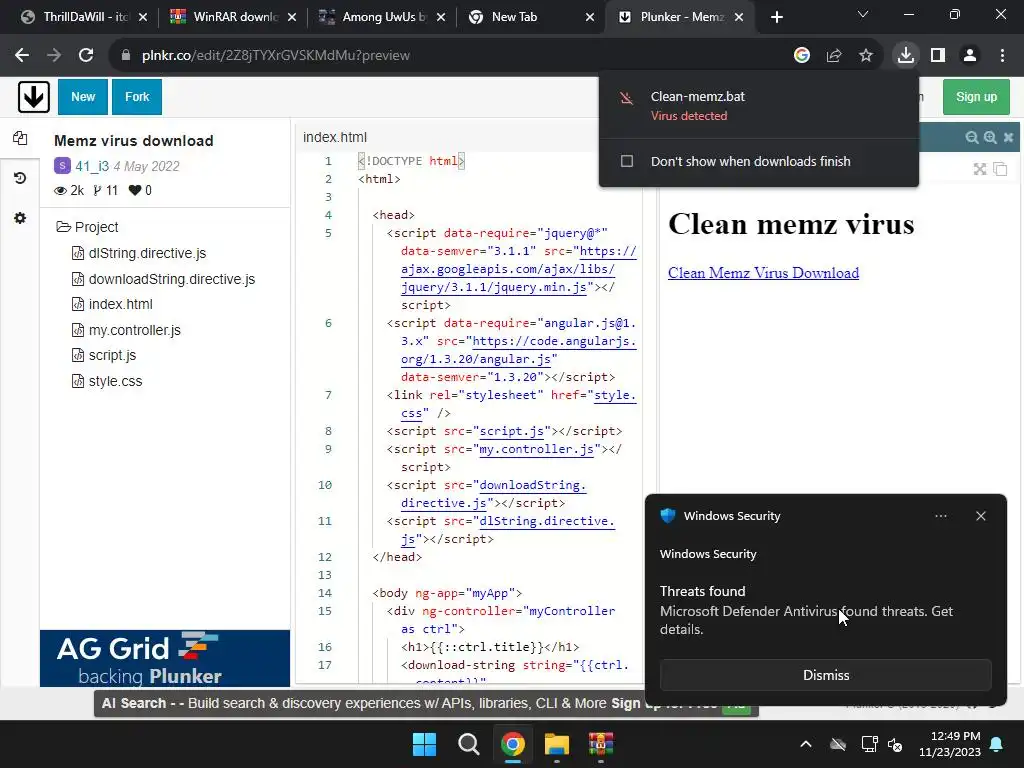Open a new browser tab
The height and width of the screenshot is (768, 1024).
(x=776, y=18)
